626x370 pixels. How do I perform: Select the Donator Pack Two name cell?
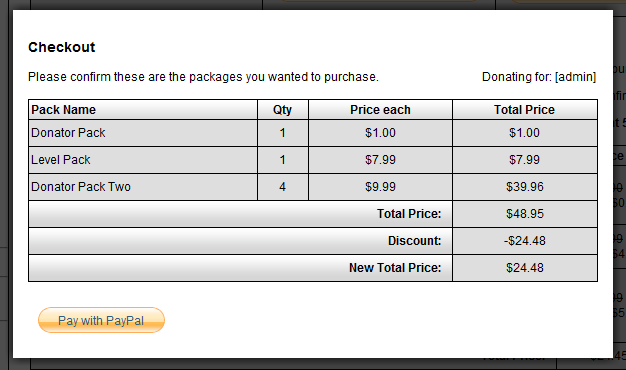143,187
